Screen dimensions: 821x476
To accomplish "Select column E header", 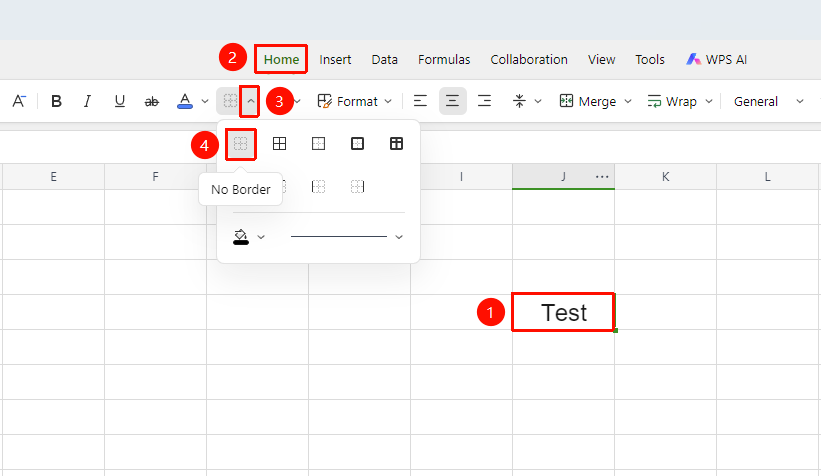I will tap(53, 176).
